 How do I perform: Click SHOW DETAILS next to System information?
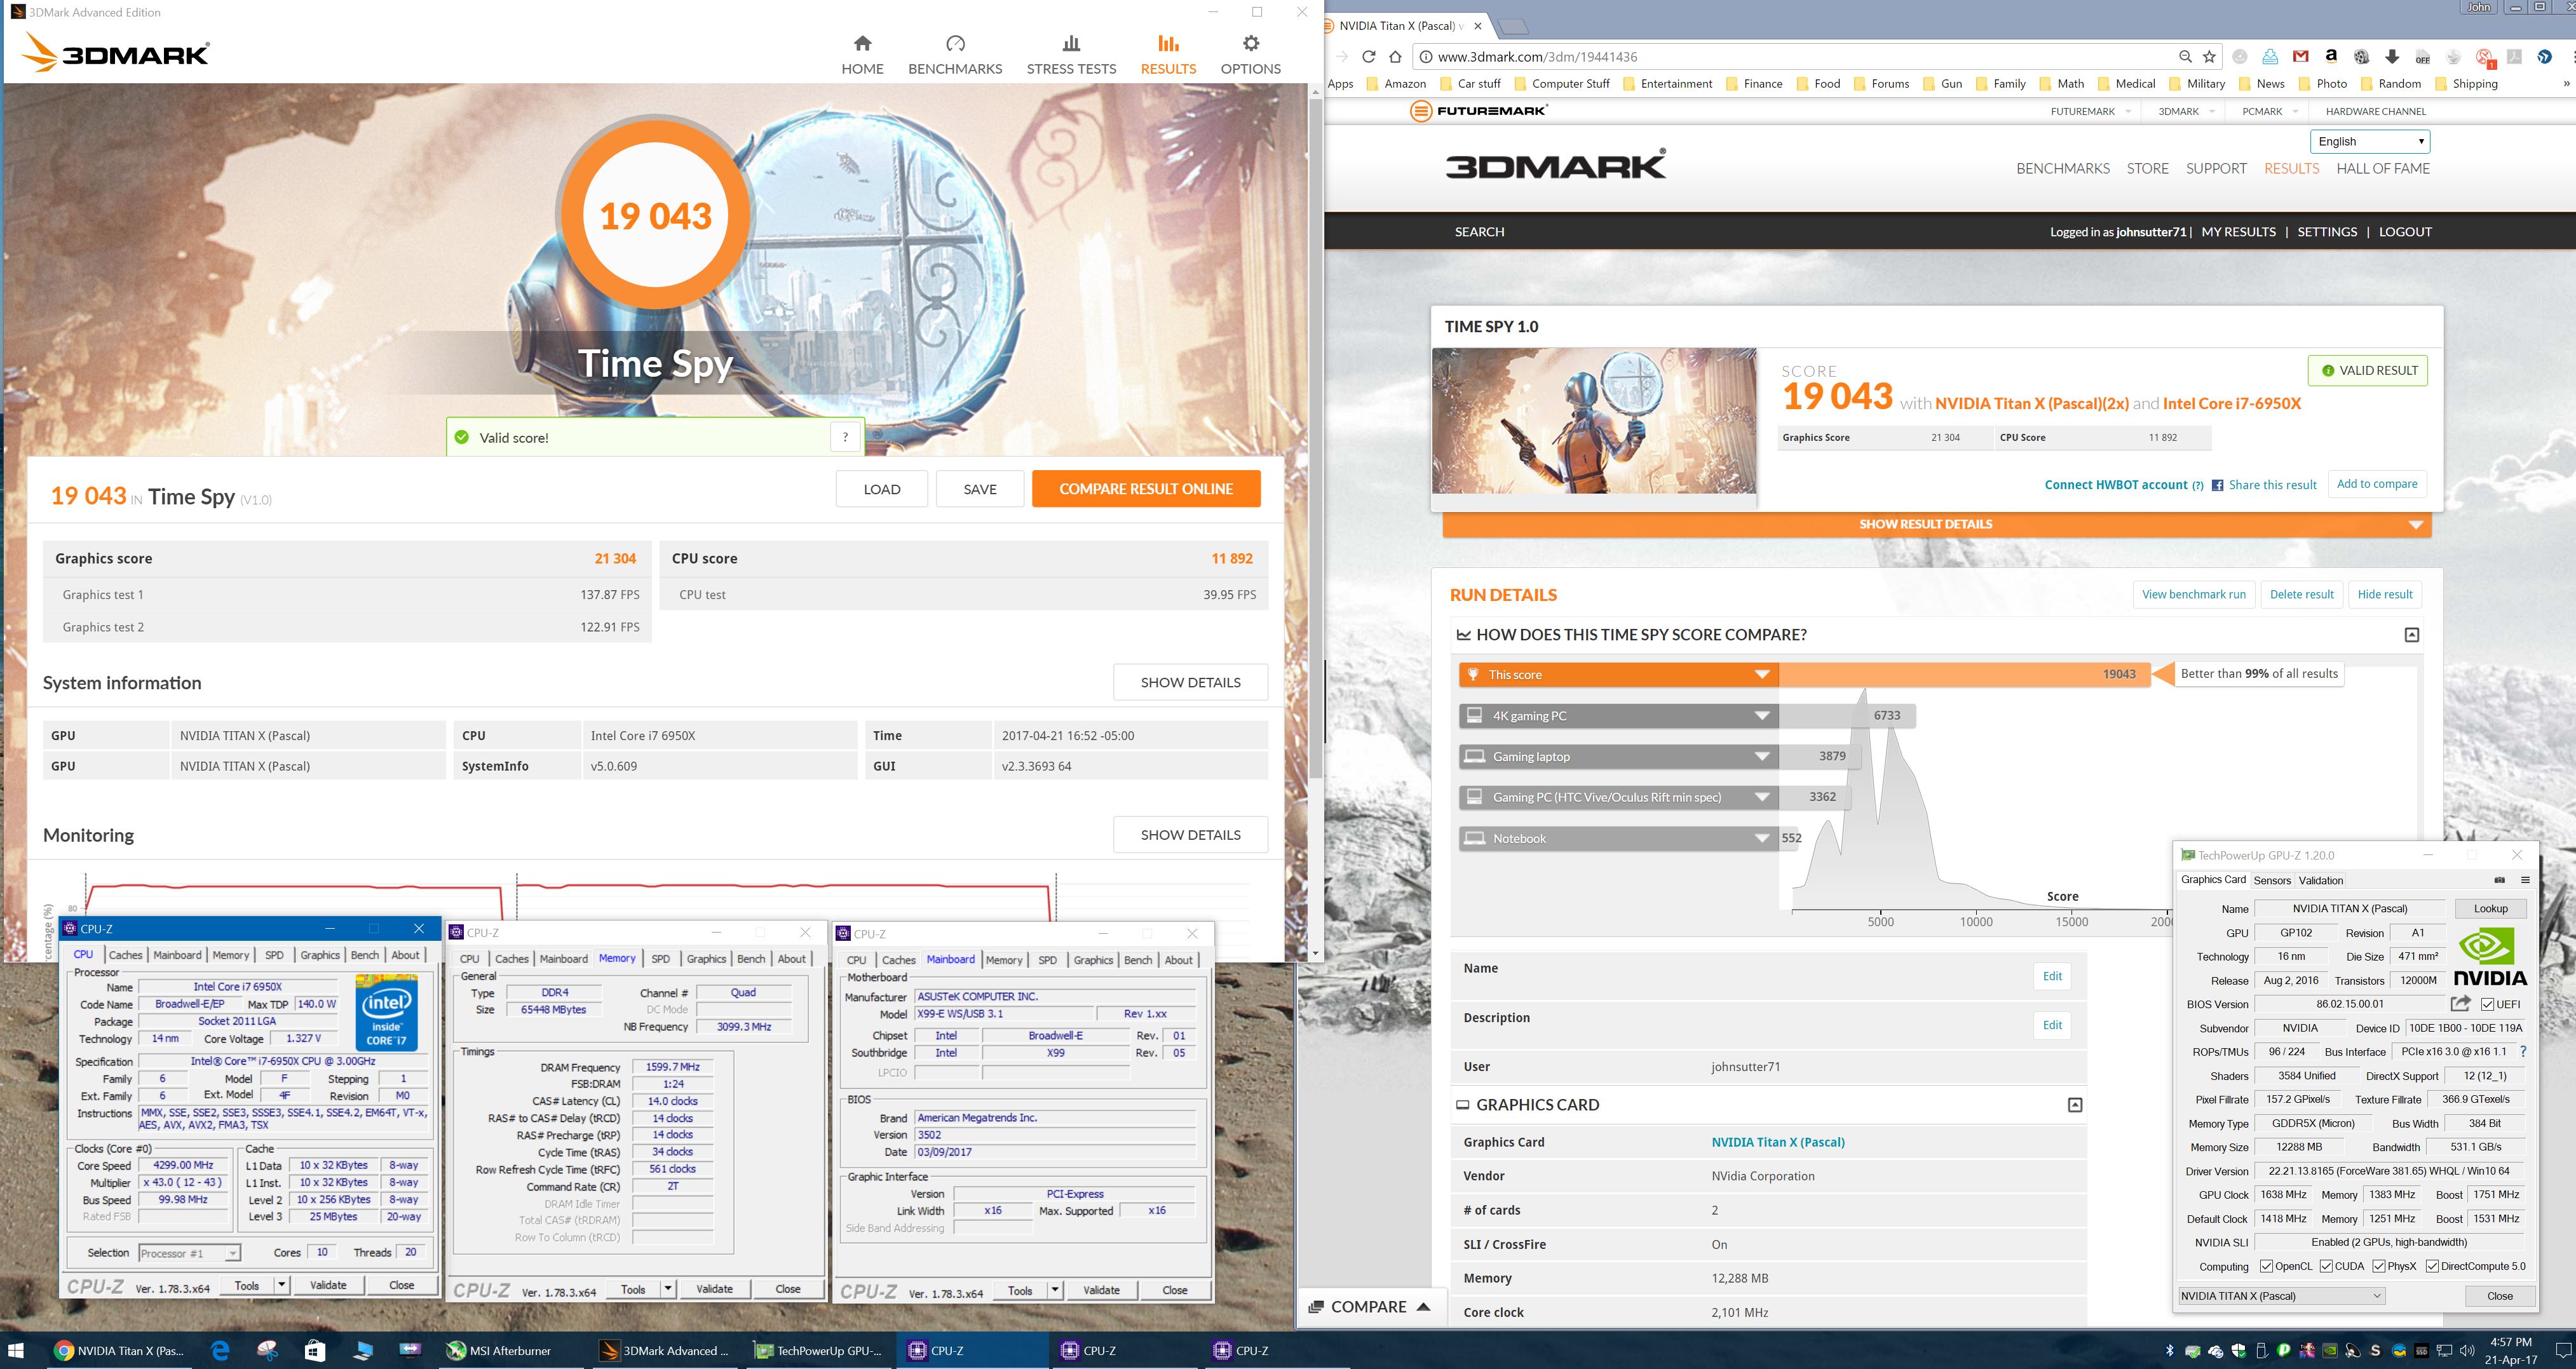[x=1190, y=682]
